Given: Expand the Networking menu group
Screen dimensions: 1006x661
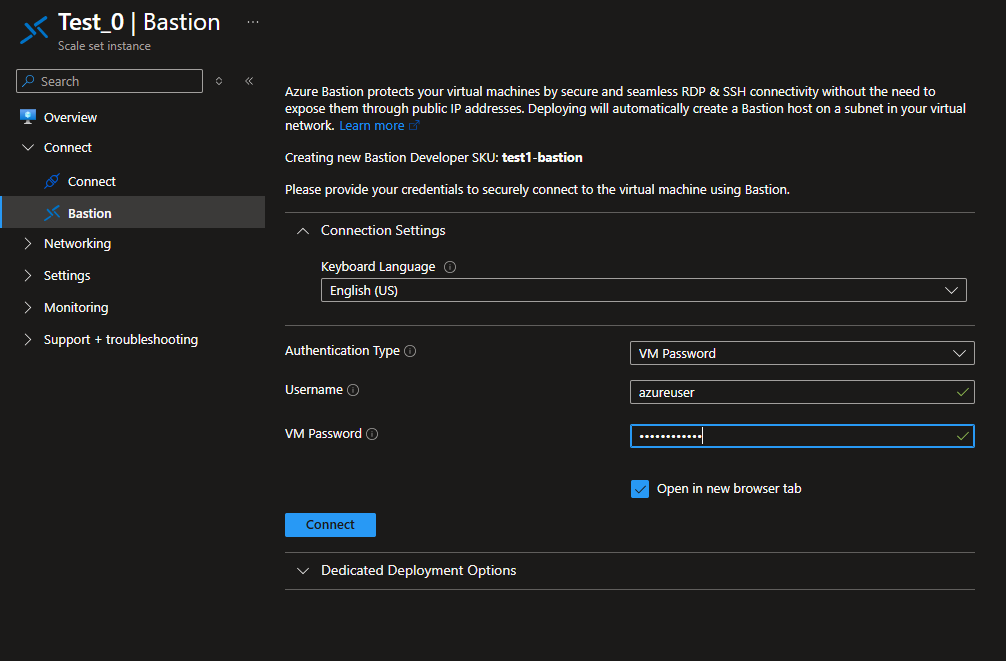Looking at the screenshot, I should (28, 243).
